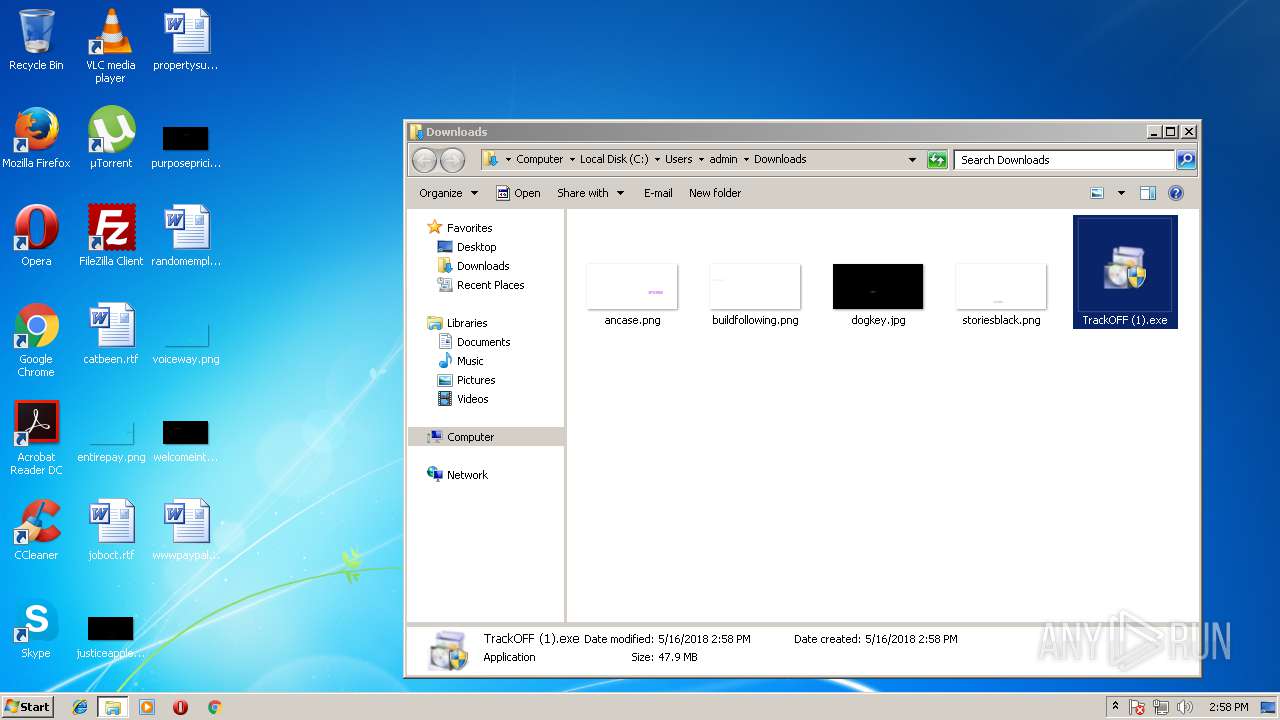Select catbeen.rtf document on desktop
This screenshot has width=1280, height=720.
click(x=111, y=334)
